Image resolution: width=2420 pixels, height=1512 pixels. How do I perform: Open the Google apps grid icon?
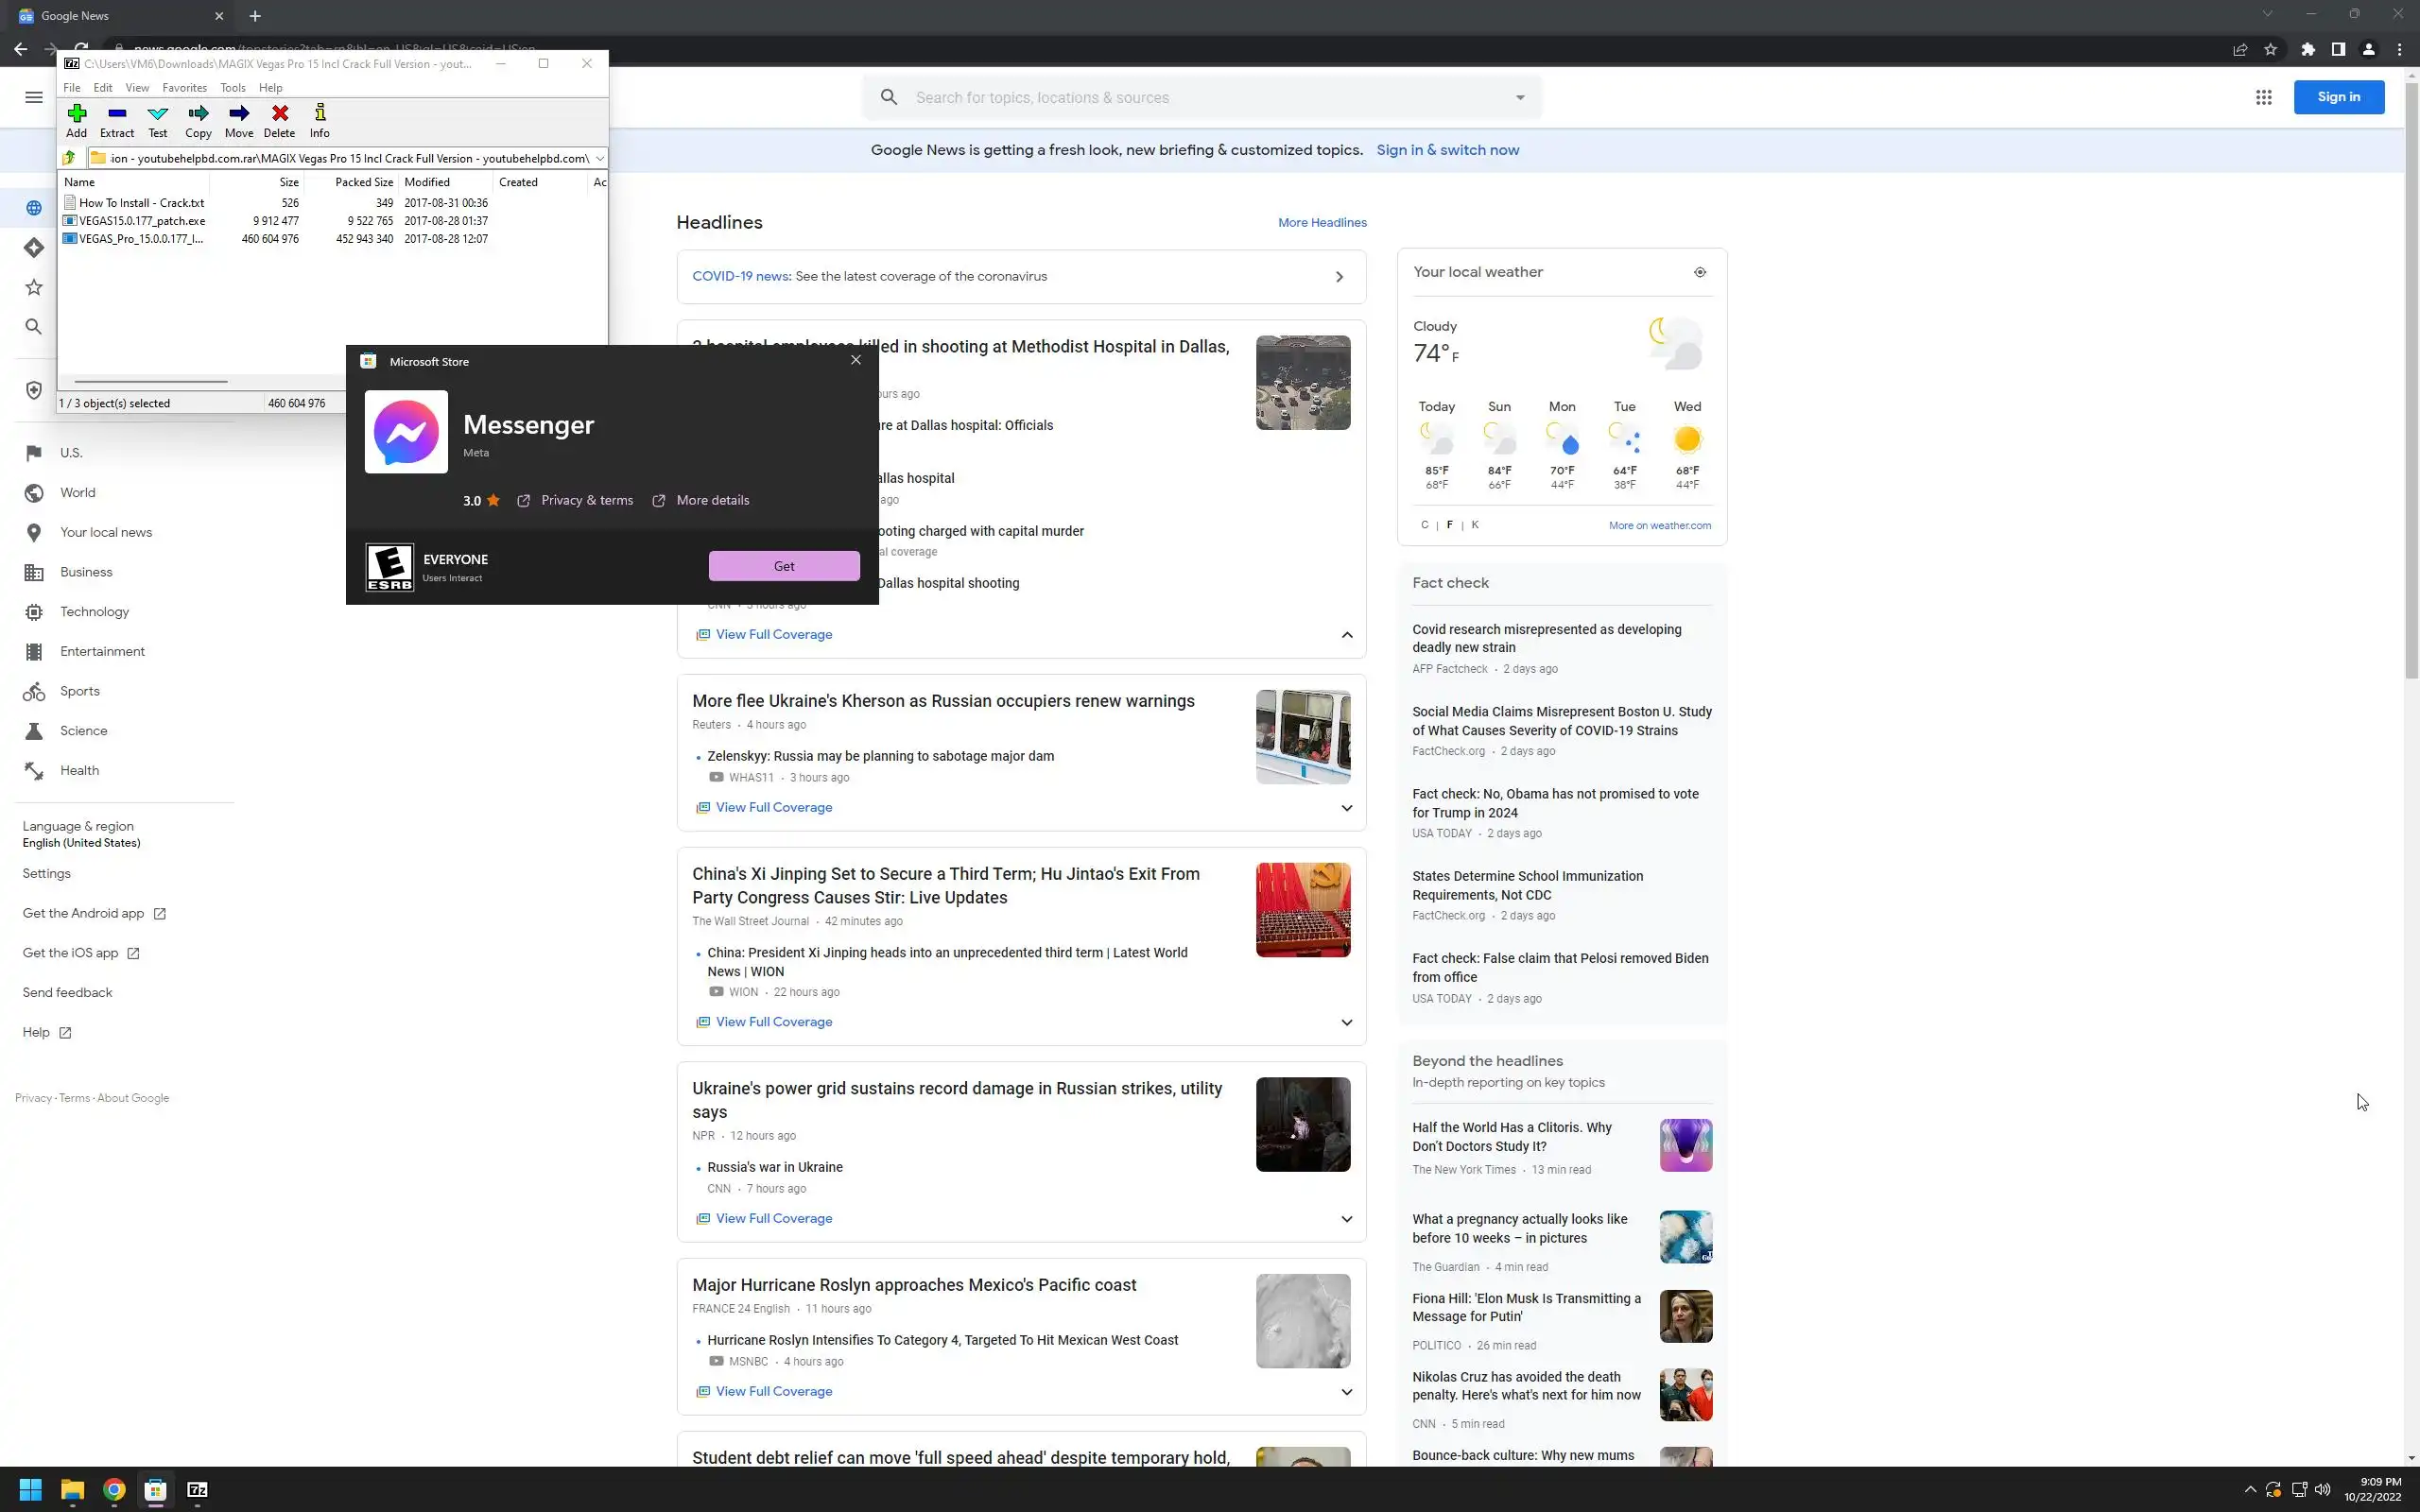pyautogui.click(x=2263, y=97)
